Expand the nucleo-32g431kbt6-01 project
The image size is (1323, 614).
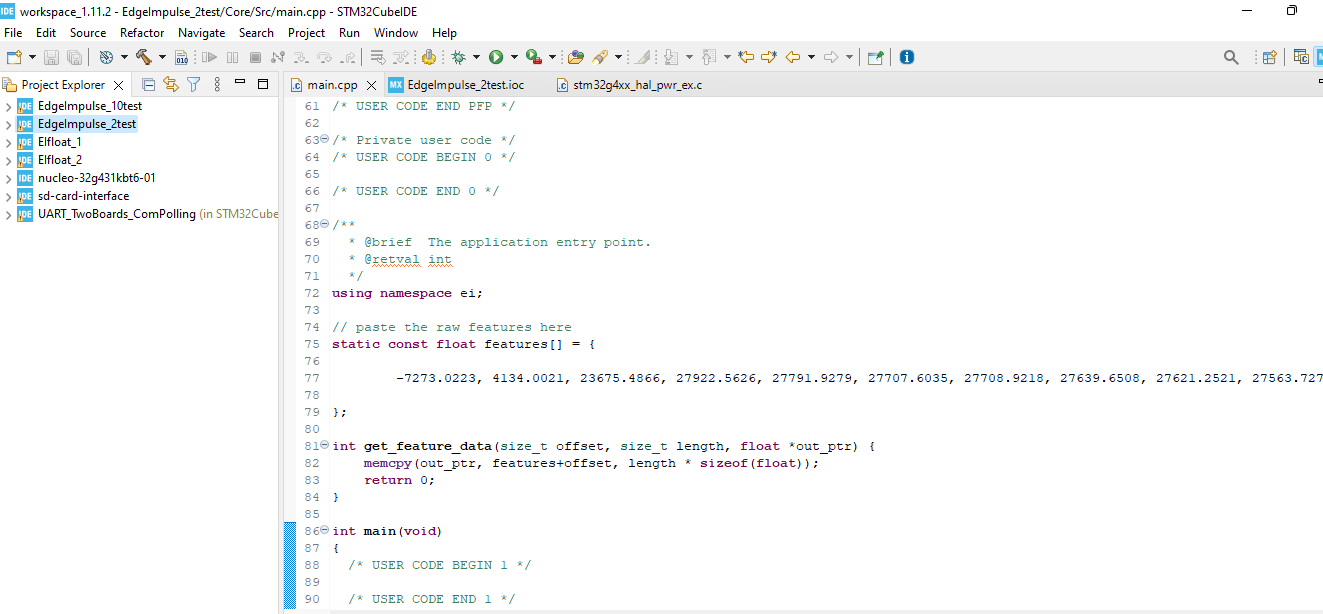[x=9, y=178]
